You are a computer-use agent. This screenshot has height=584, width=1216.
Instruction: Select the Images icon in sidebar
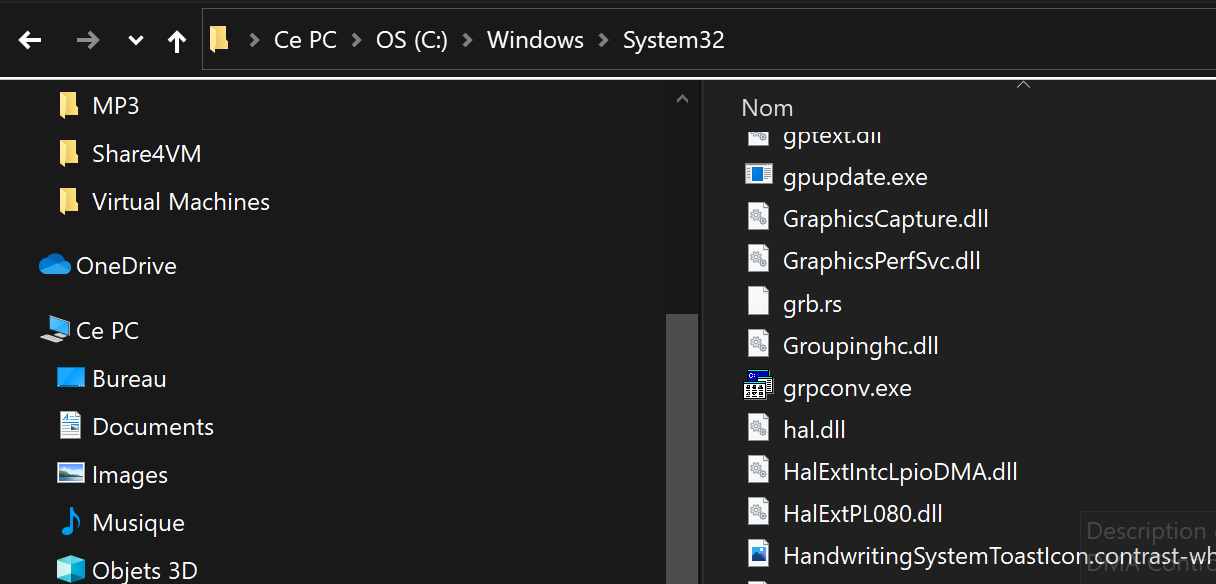pyautogui.click(x=71, y=474)
